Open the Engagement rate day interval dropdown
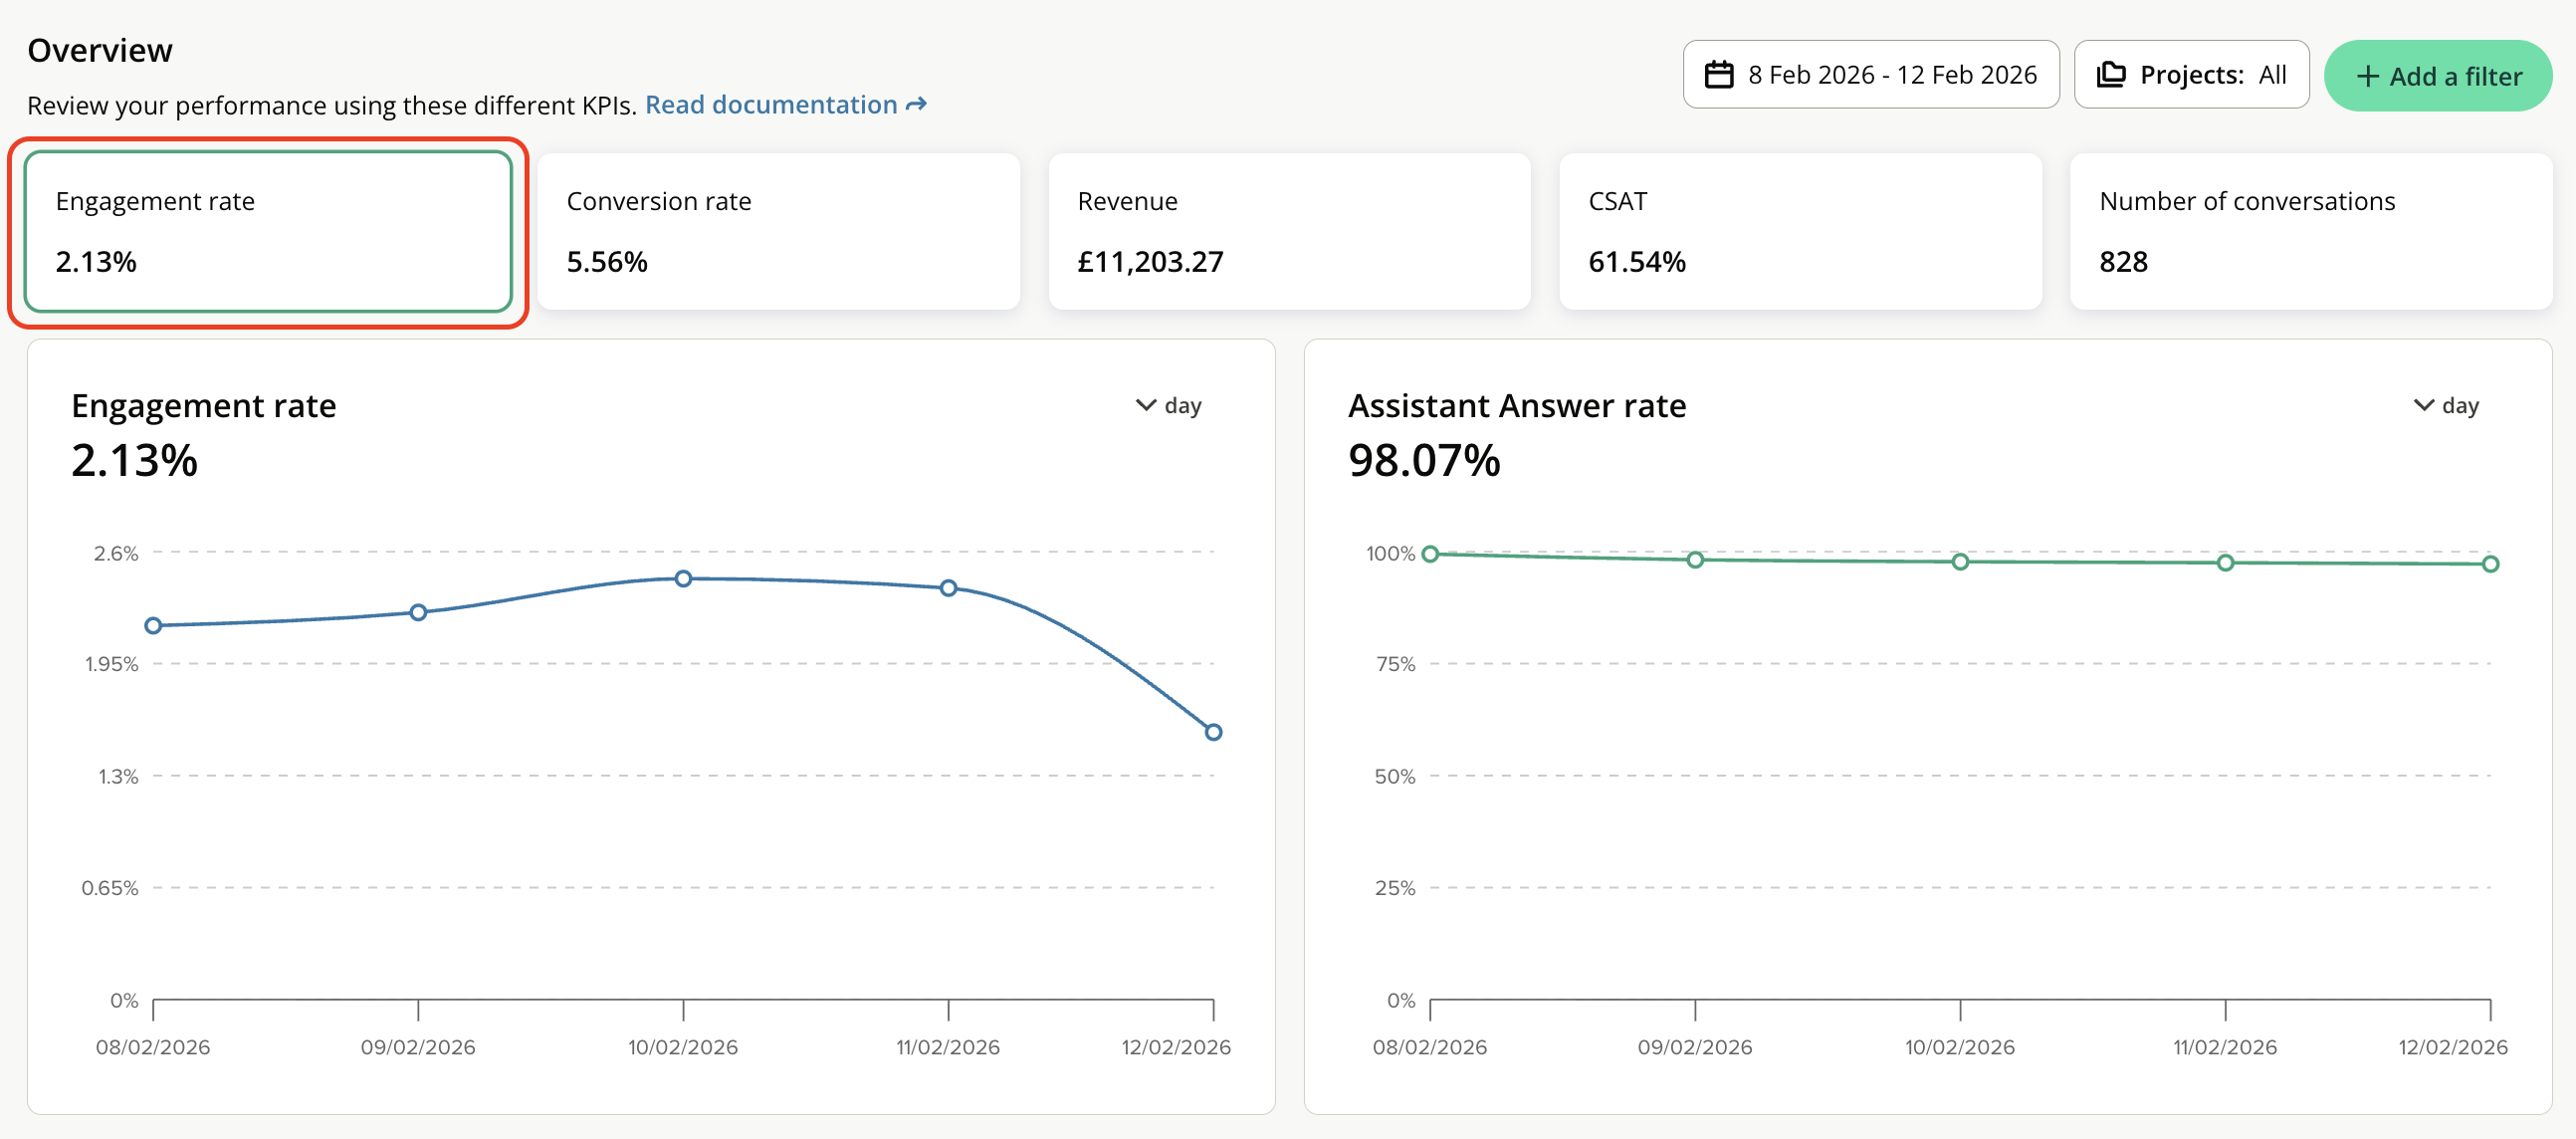This screenshot has width=2576, height=1139. pos(1168,406)
